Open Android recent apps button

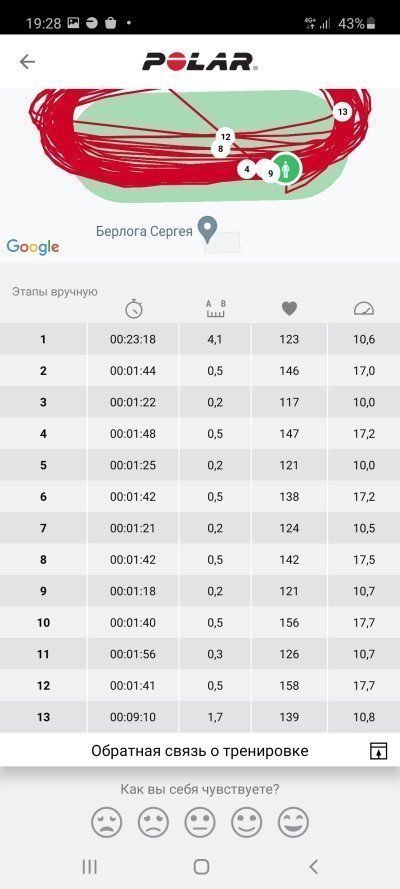[90, 866]
